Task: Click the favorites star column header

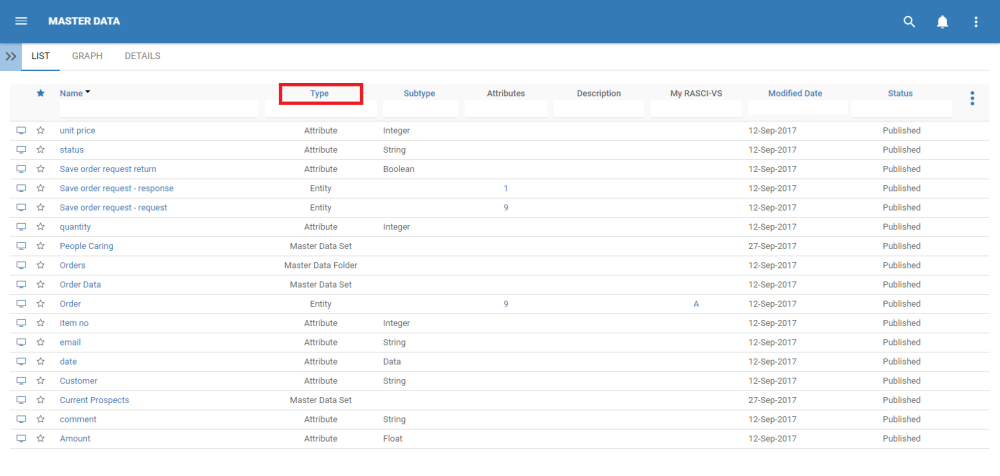Action: click(x=41, y=93)
